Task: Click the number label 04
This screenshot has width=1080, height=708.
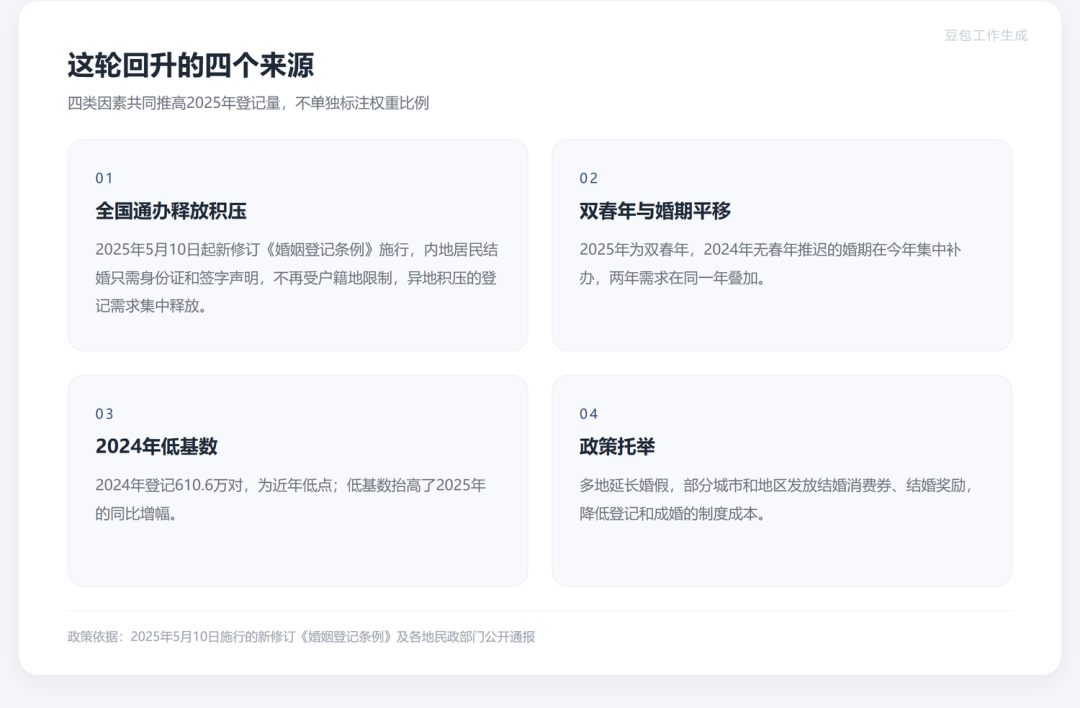Action: pos(588,414)
